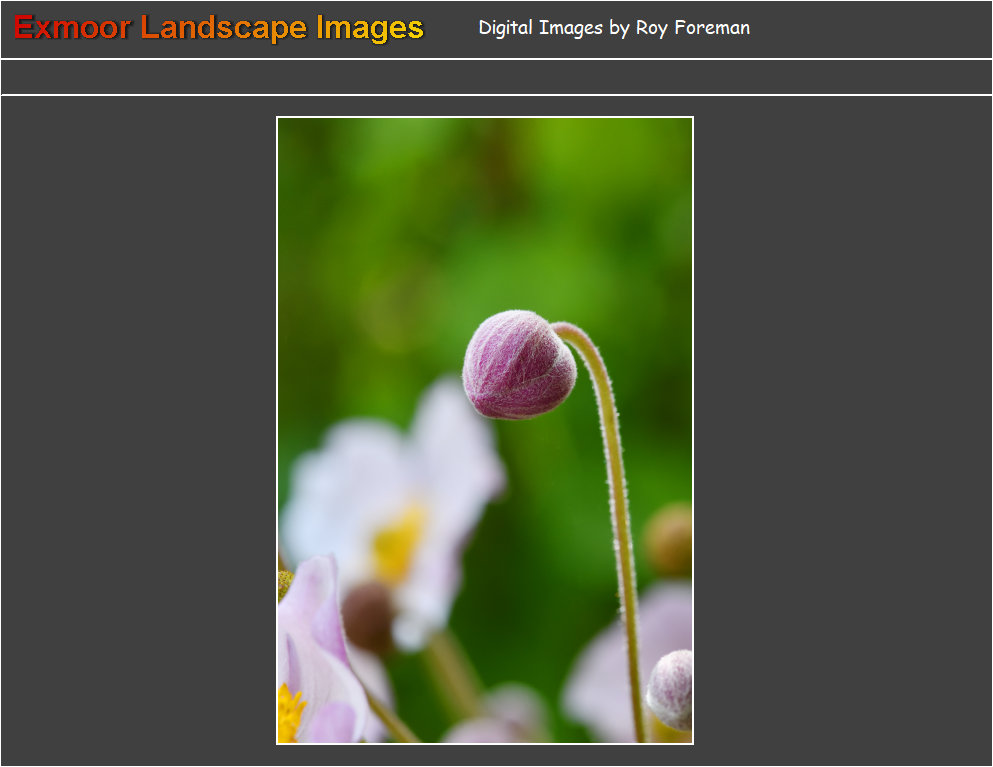Open the anemone flower photograph

(x=485, y=430)
